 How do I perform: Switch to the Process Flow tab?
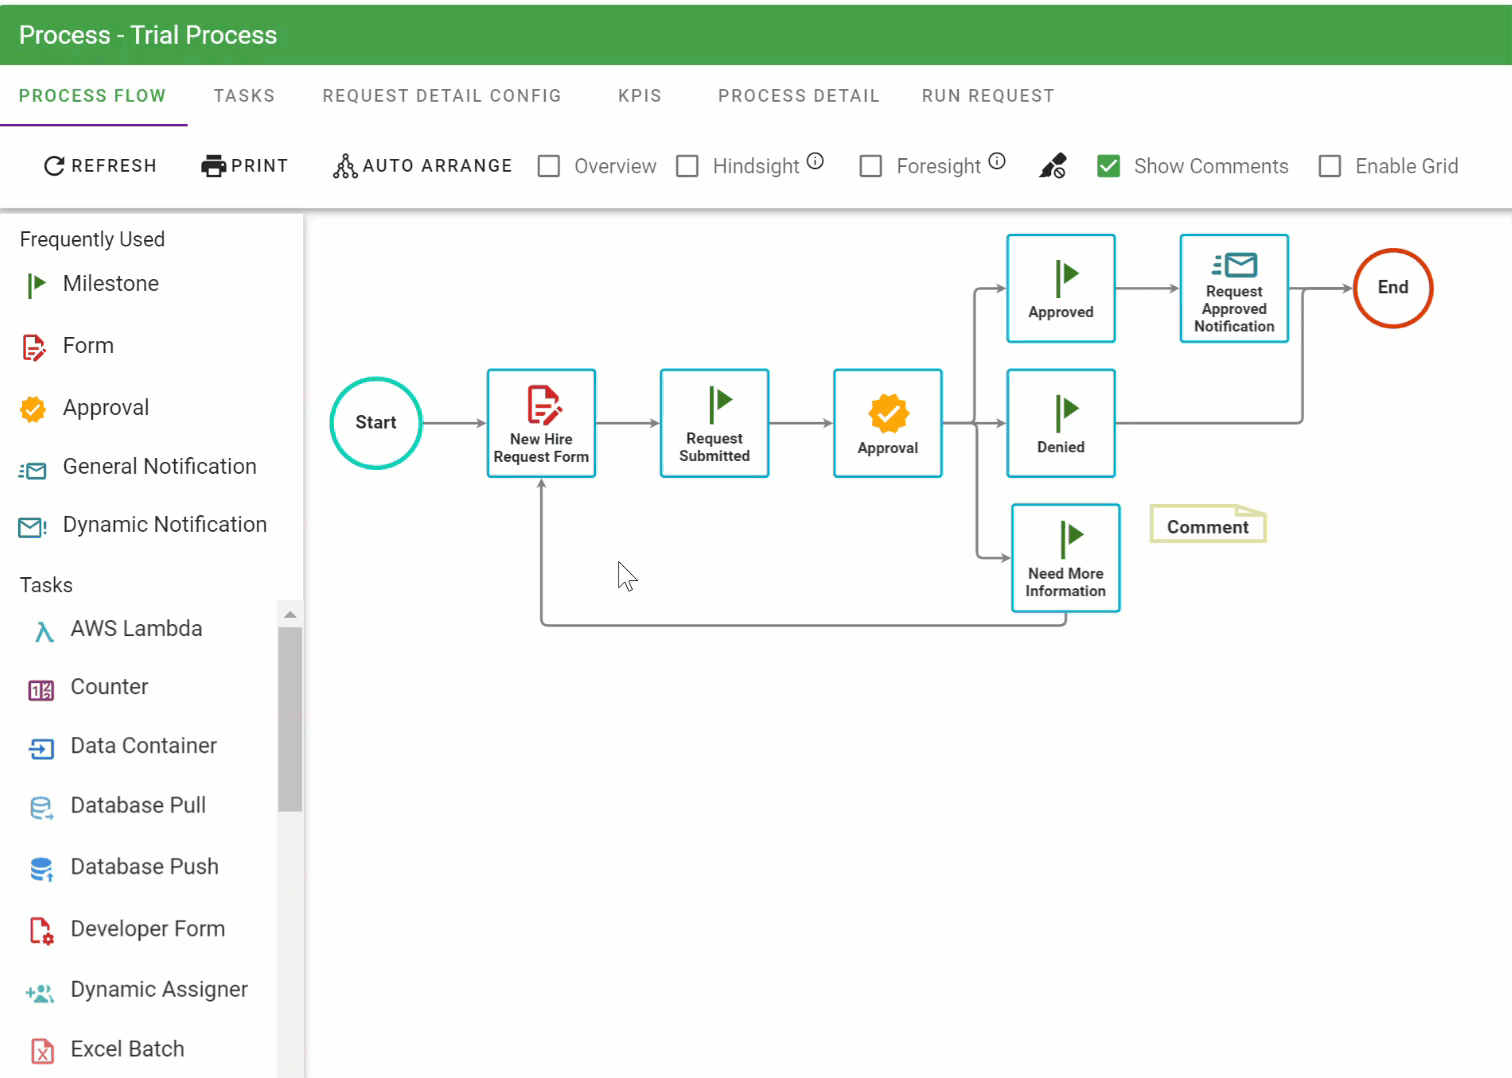pyautogui.click(x=93, y=96)
